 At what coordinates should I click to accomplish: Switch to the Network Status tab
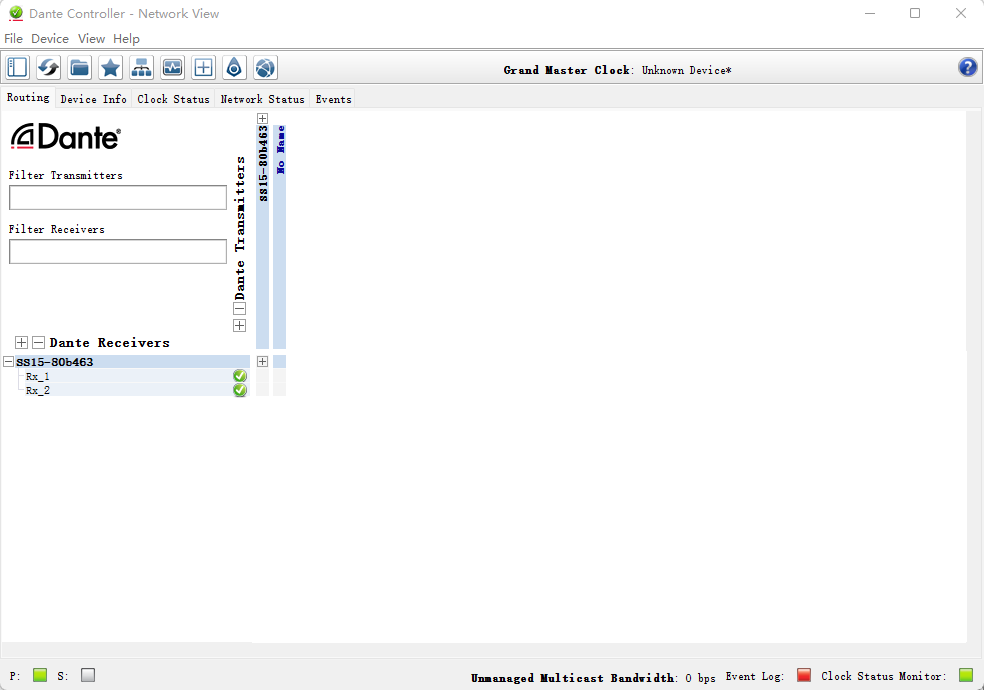[262, 99]
